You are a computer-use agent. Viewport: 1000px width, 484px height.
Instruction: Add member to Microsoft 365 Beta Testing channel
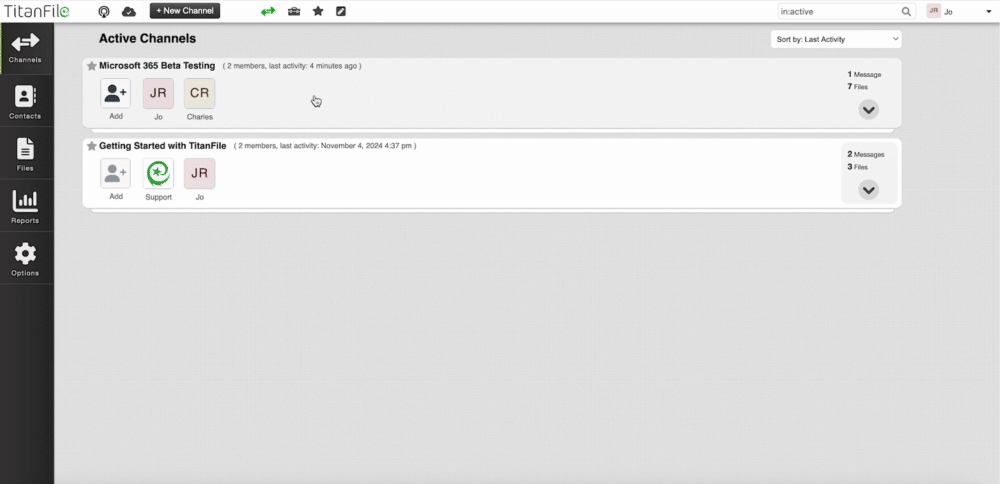point(115,93)
